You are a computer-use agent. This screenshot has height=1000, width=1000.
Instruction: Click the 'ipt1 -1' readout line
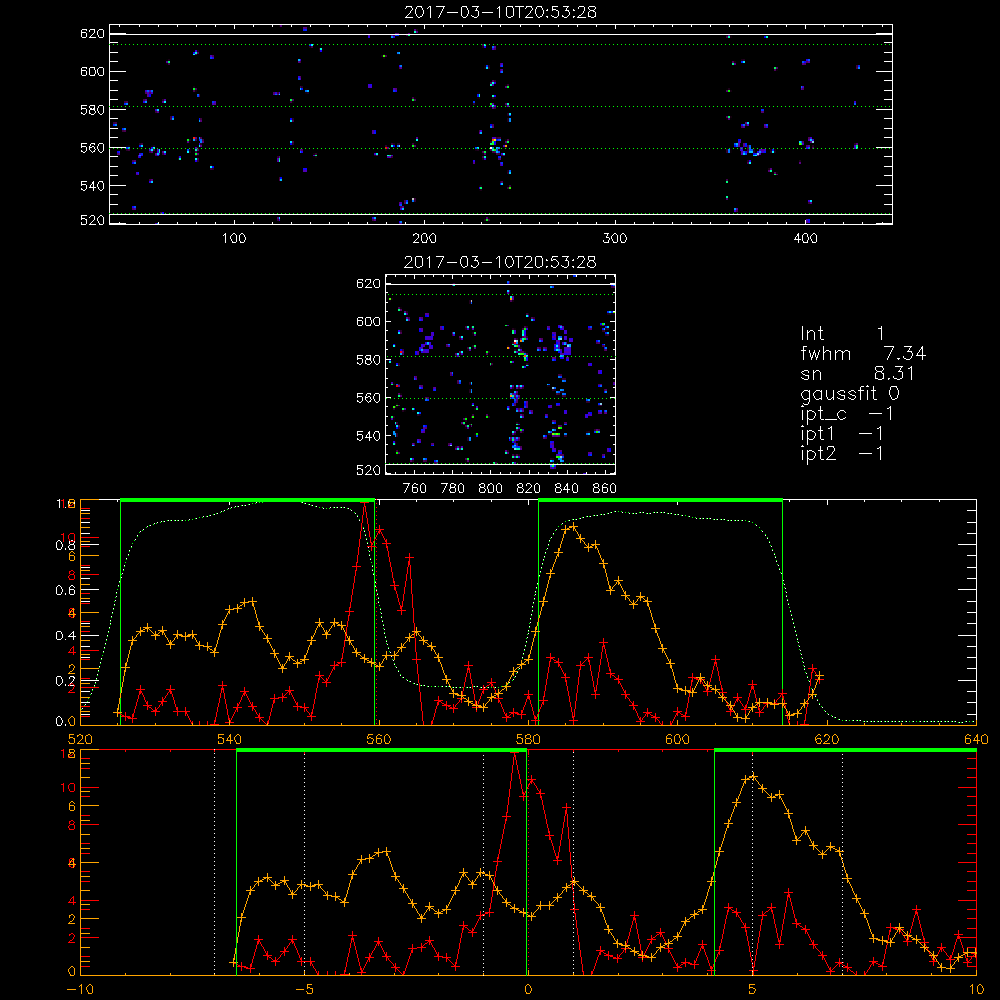tap(842, 434)
